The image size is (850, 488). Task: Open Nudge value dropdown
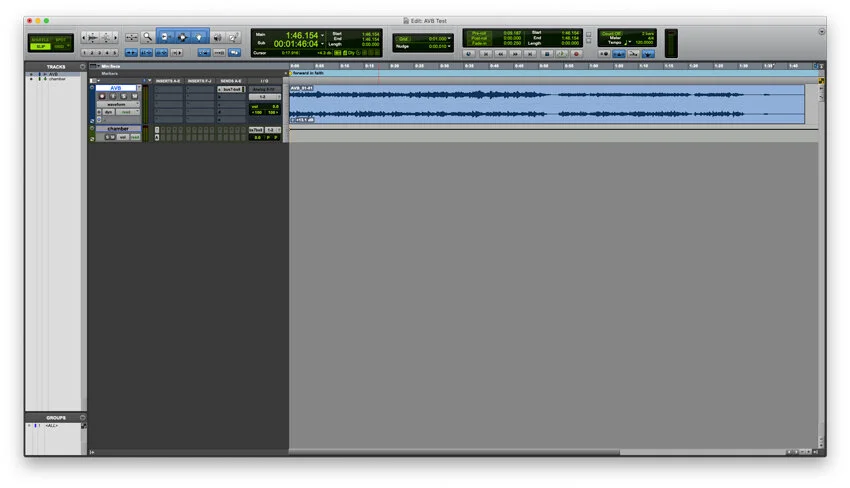coord(449,47)
